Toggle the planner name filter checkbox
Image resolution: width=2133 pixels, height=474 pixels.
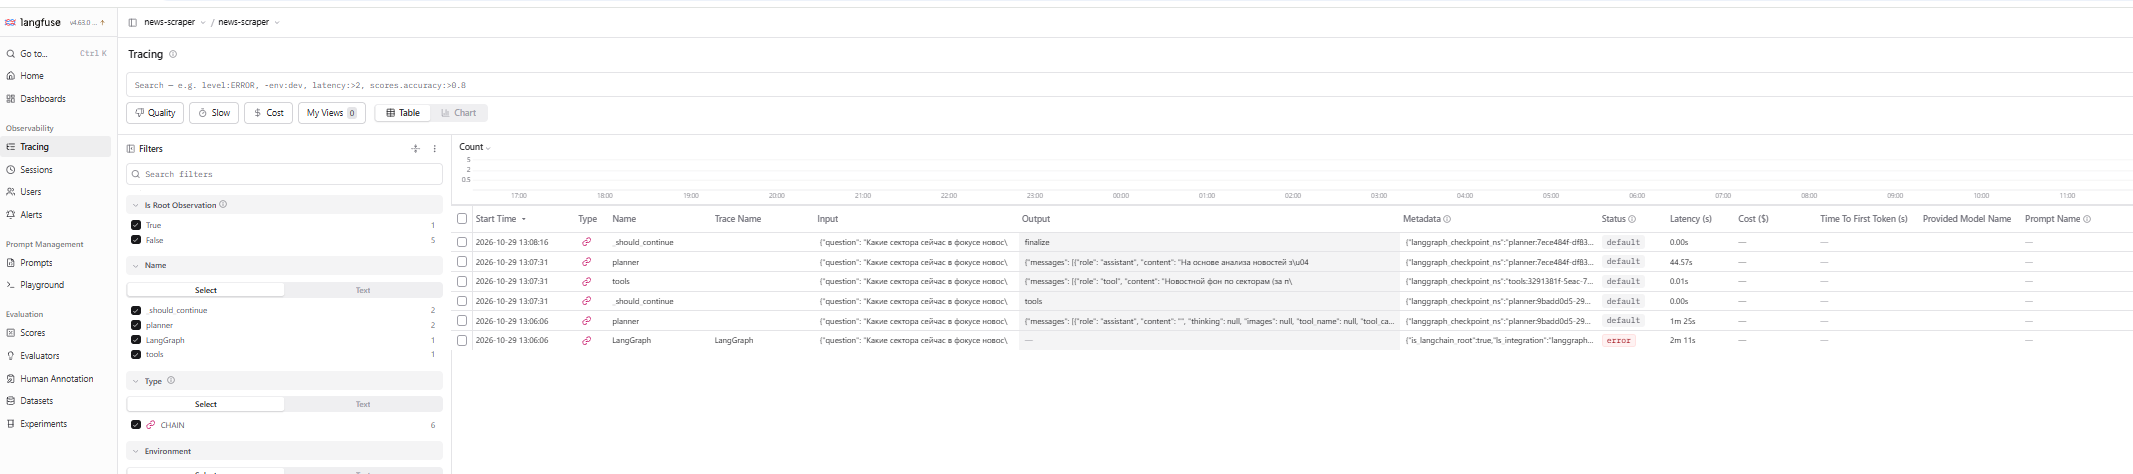pos(136,325)
